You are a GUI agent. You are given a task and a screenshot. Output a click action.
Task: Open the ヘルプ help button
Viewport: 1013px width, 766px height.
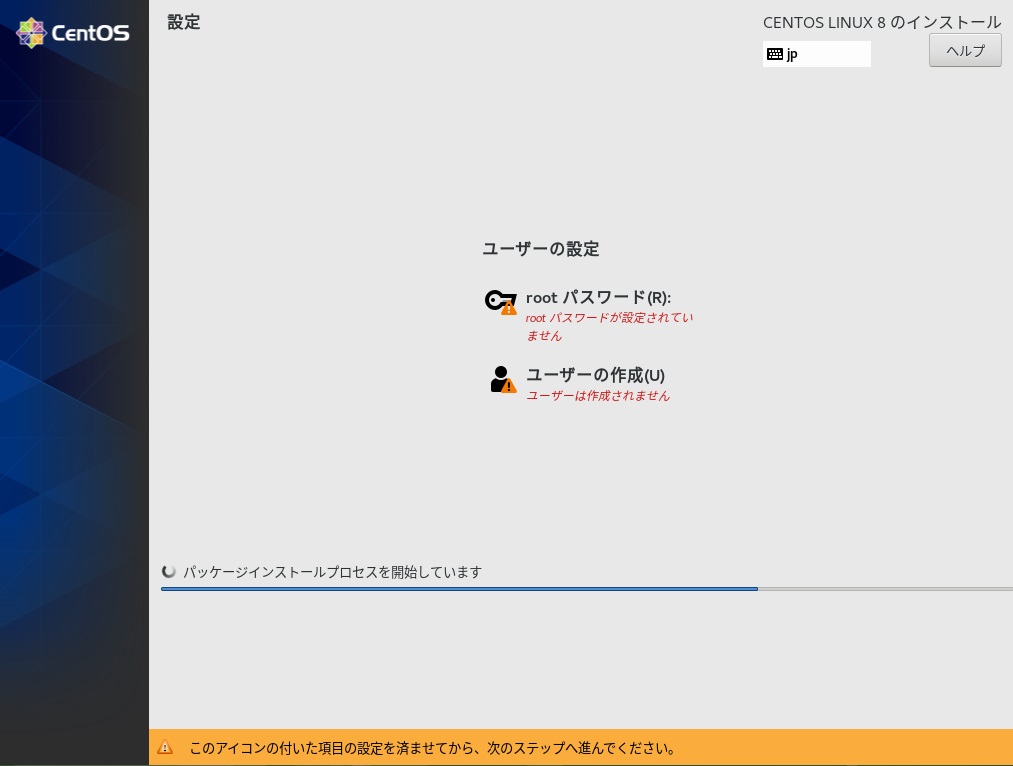965,50
